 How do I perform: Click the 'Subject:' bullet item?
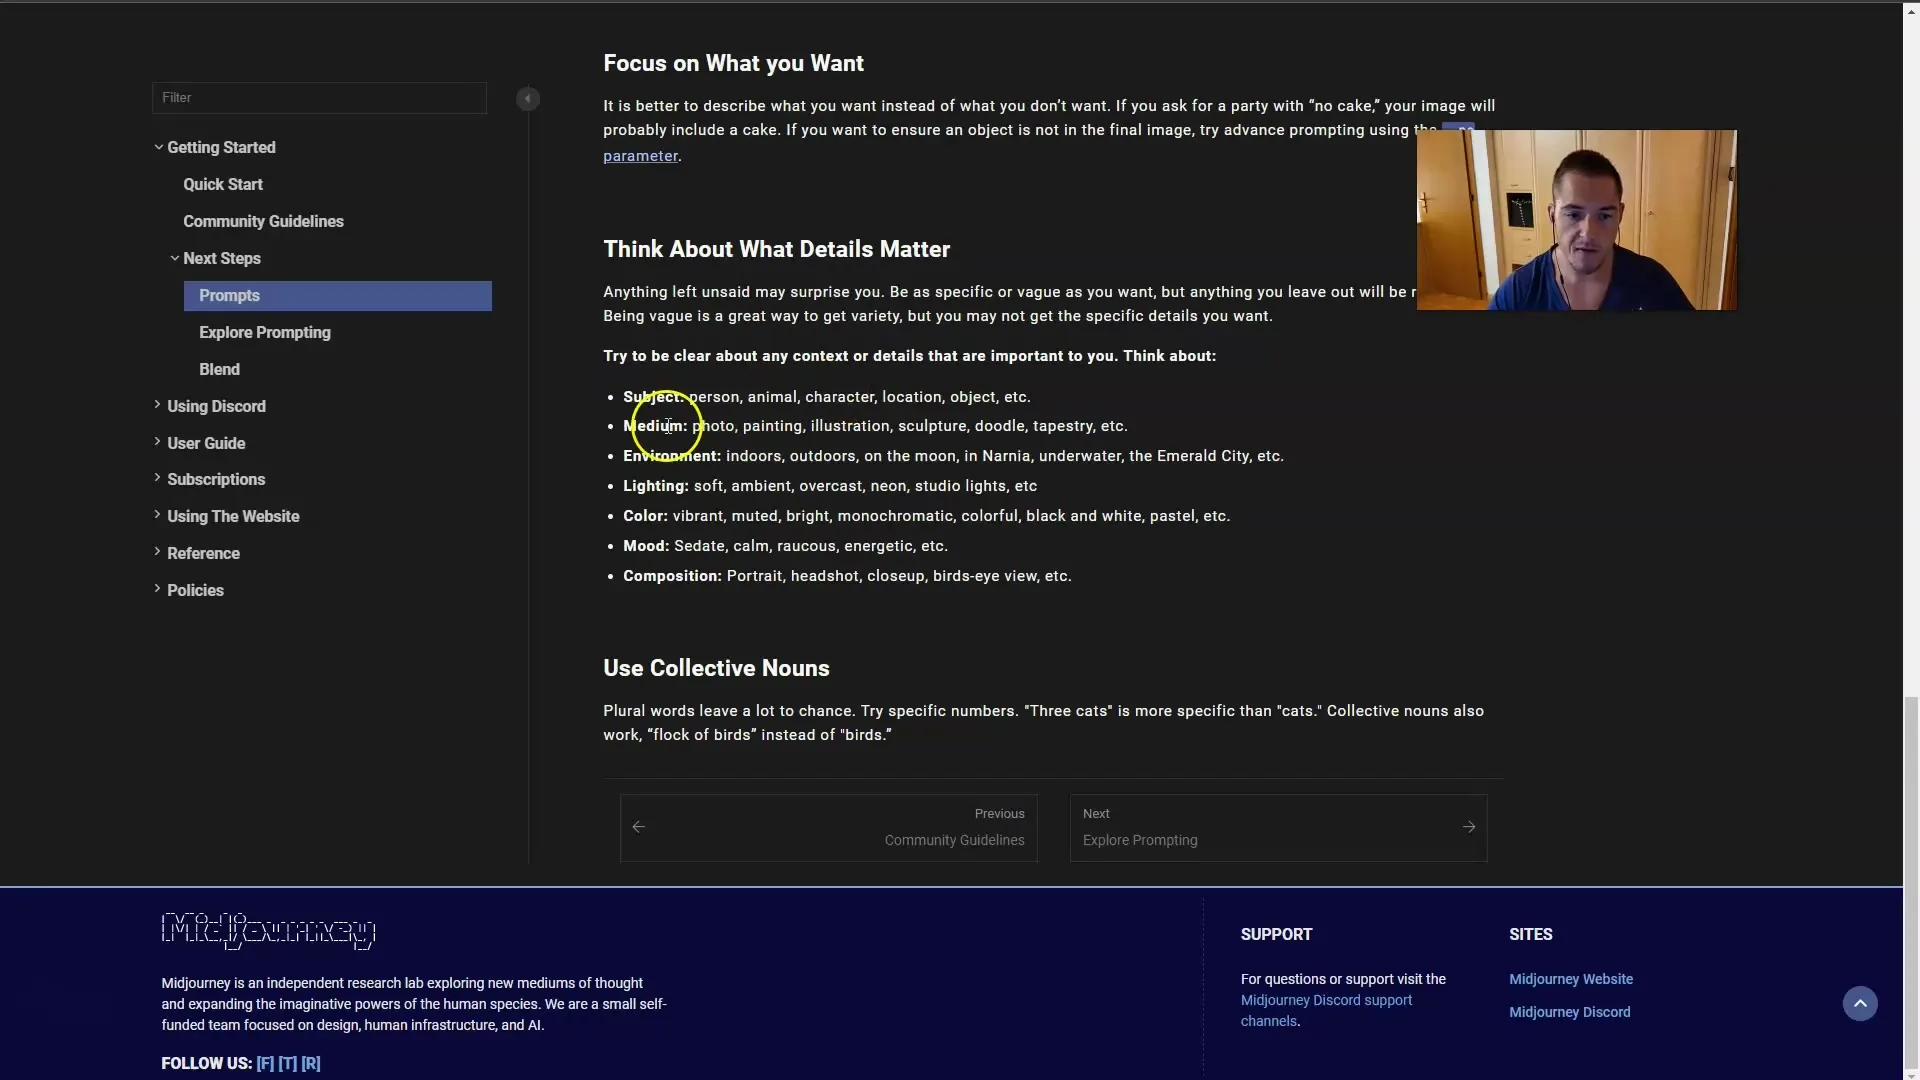(827, 397)
